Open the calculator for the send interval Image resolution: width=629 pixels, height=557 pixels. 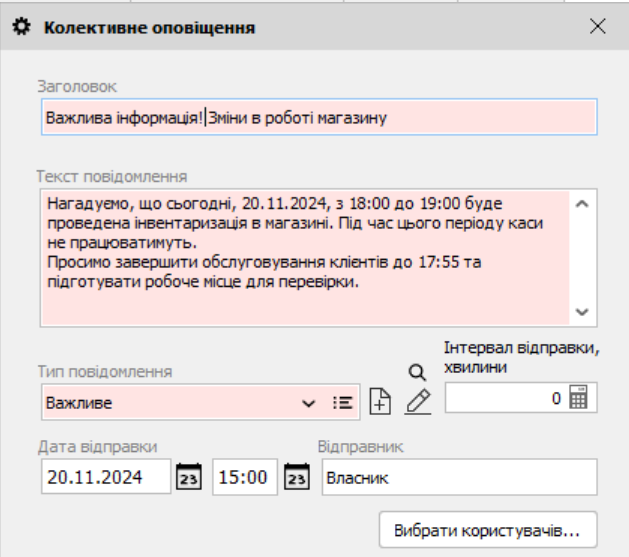pos(578,397)
